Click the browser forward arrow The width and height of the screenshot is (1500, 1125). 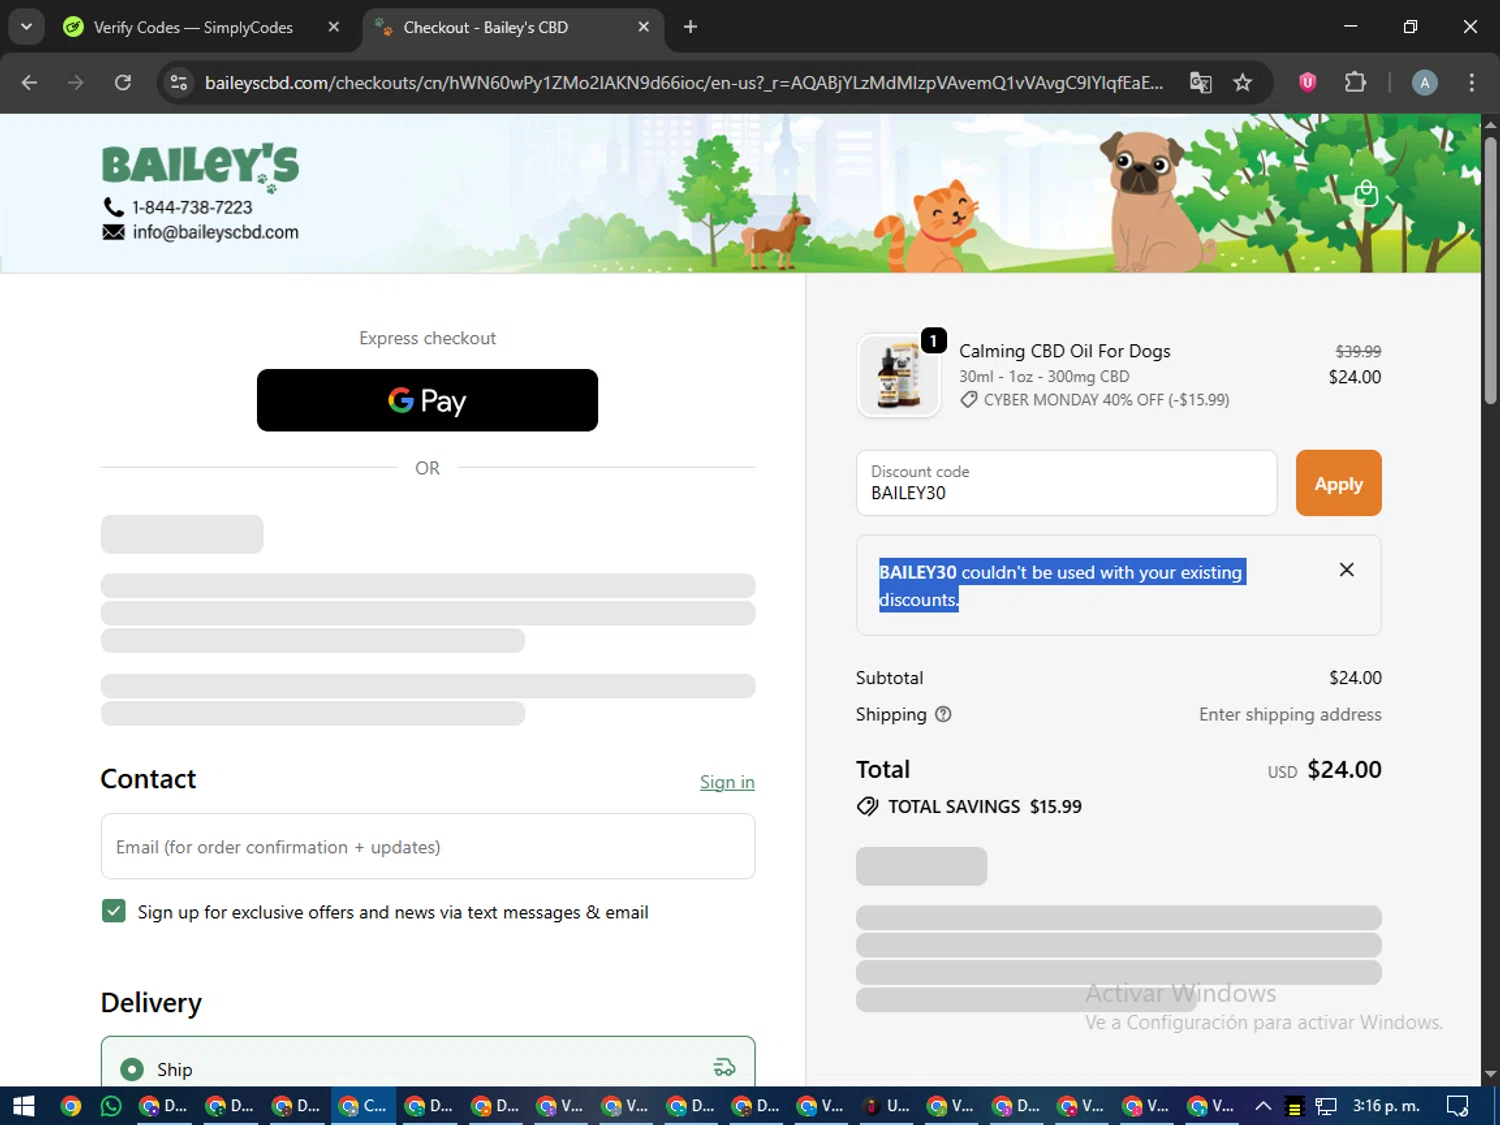[76, 83]
